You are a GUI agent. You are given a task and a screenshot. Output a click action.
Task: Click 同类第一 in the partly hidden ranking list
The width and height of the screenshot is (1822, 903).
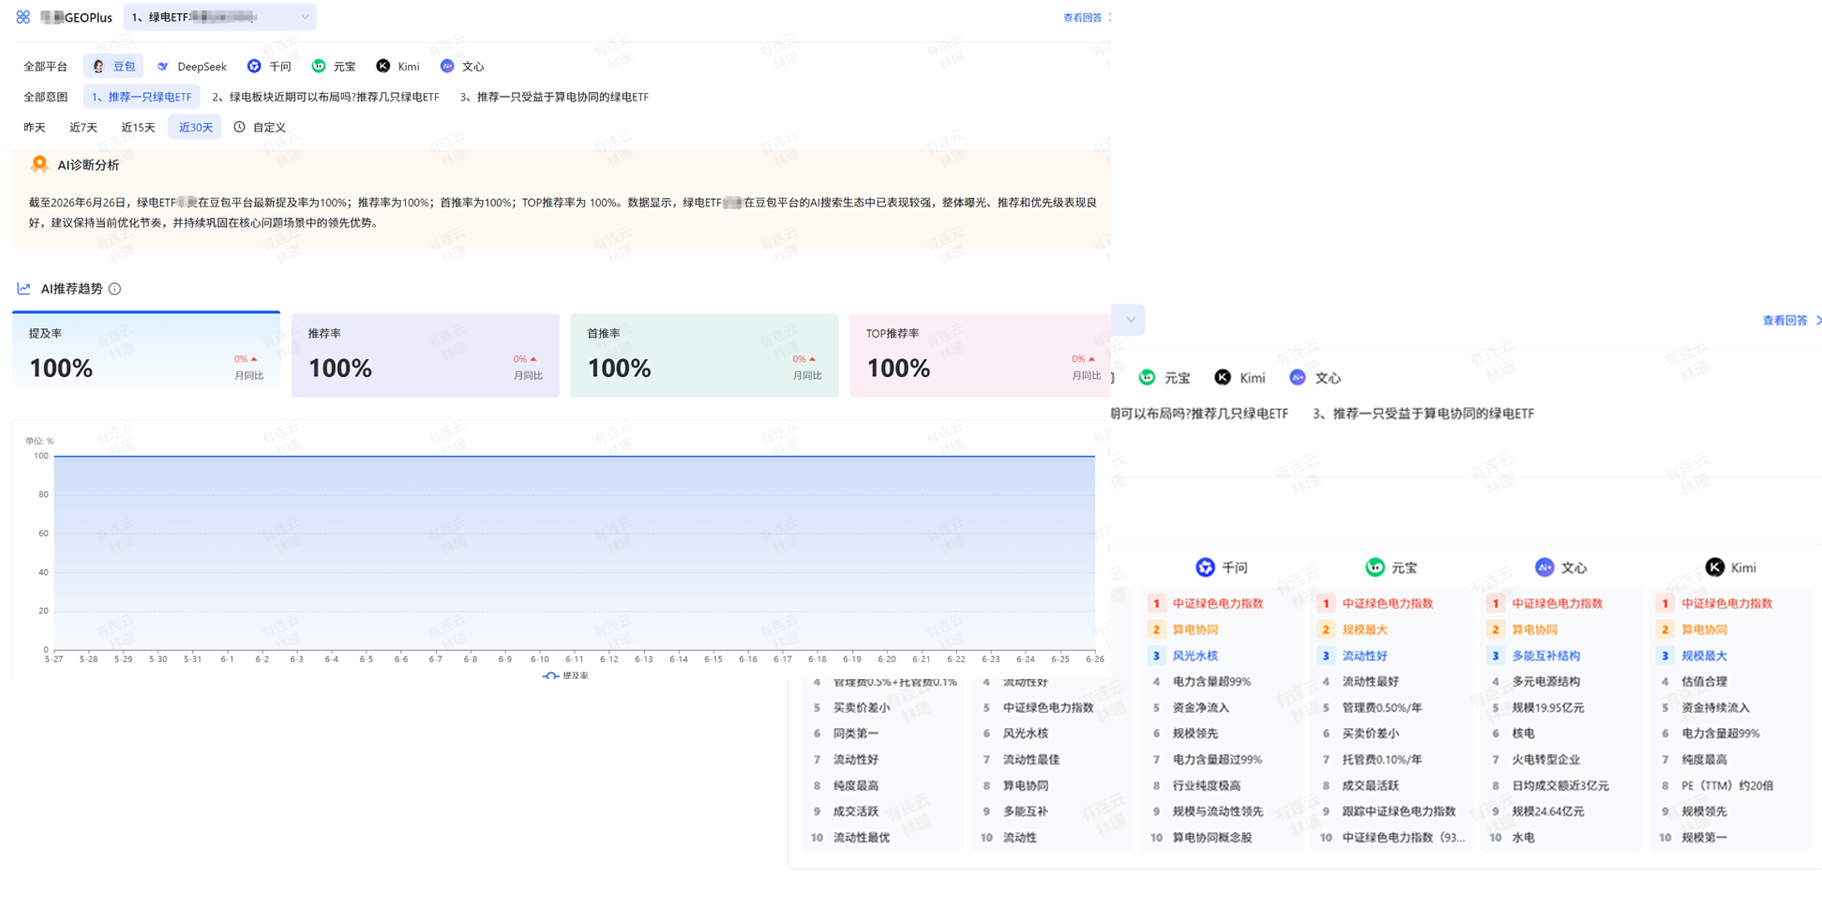click(x=855, y=733)
